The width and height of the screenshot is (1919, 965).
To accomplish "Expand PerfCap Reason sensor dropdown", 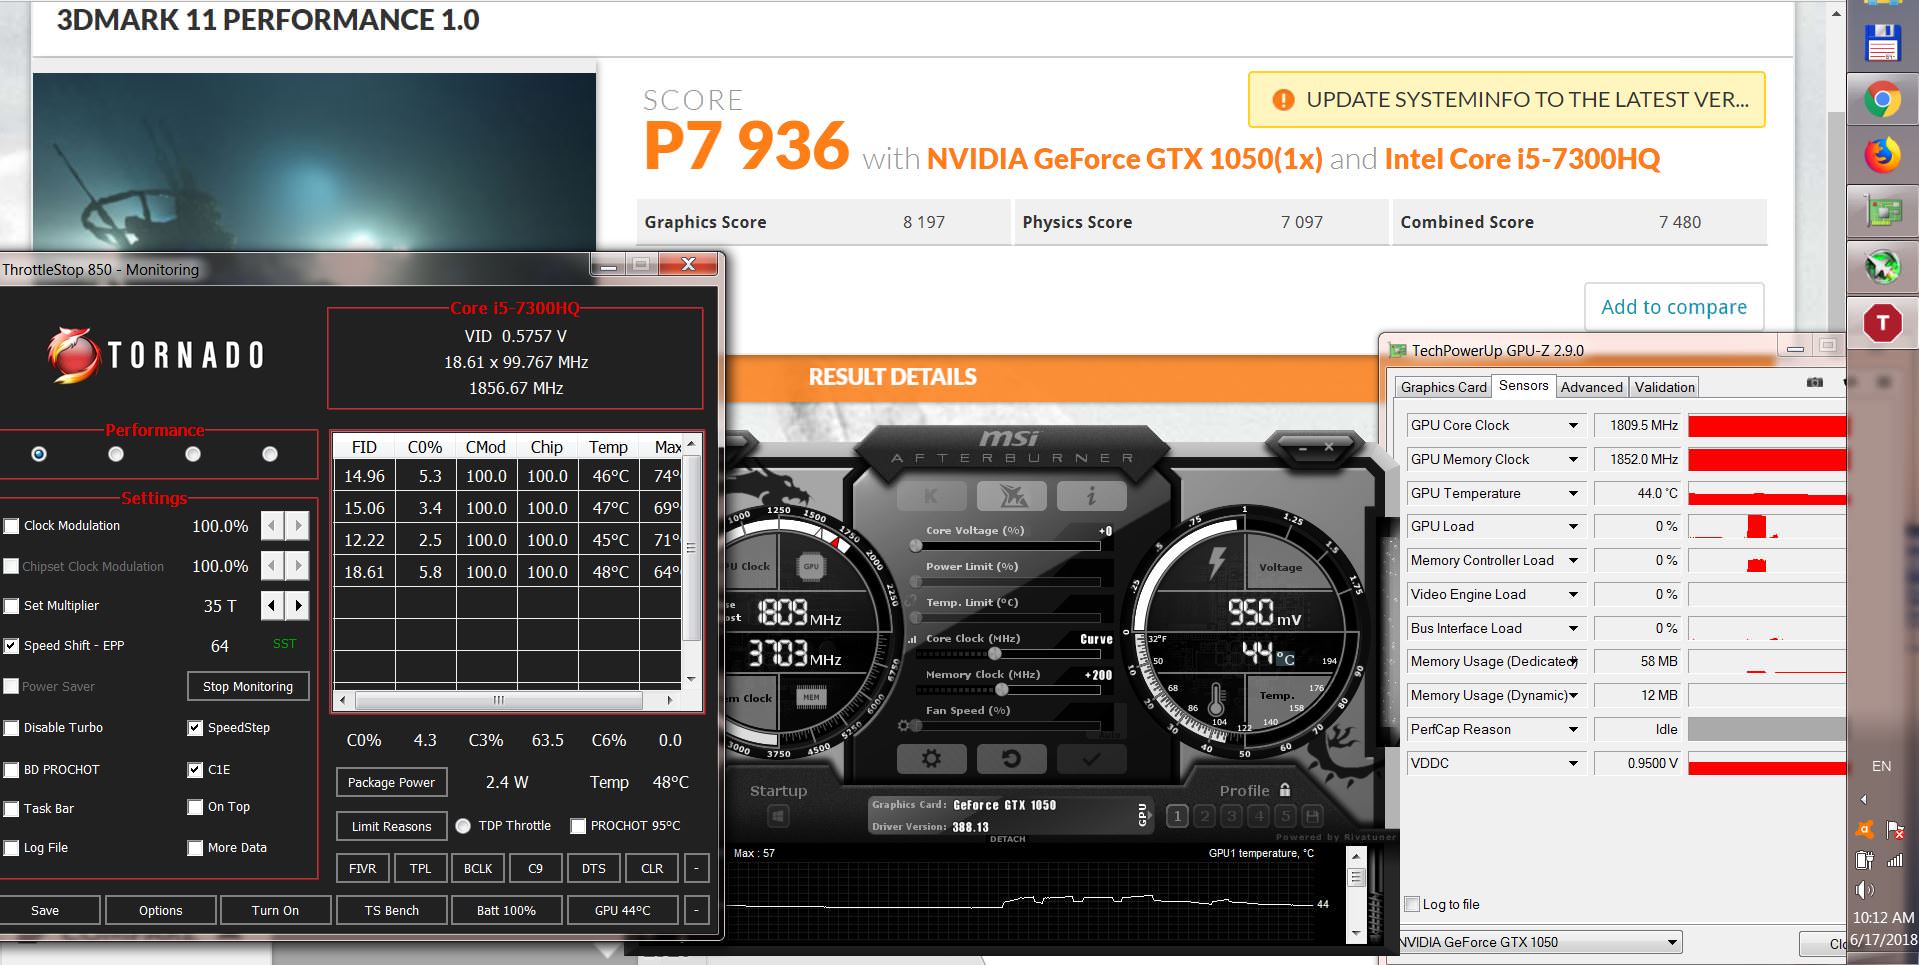I will (x=1573, y=730).
